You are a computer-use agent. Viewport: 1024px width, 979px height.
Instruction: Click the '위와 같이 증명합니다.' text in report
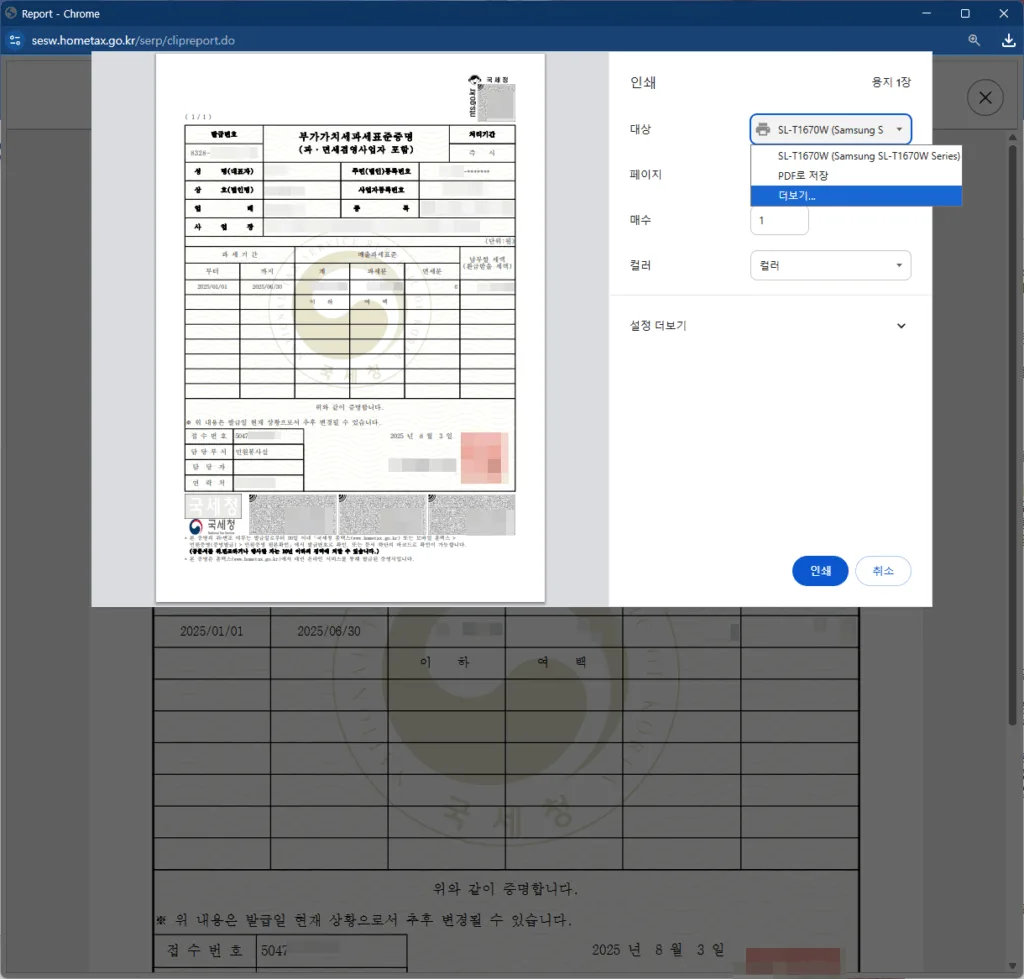pos(505,889)
